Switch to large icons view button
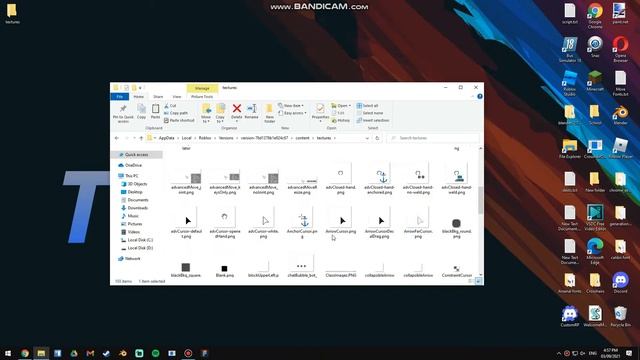This screenshot has width=640, height=360. pos(478,281)
